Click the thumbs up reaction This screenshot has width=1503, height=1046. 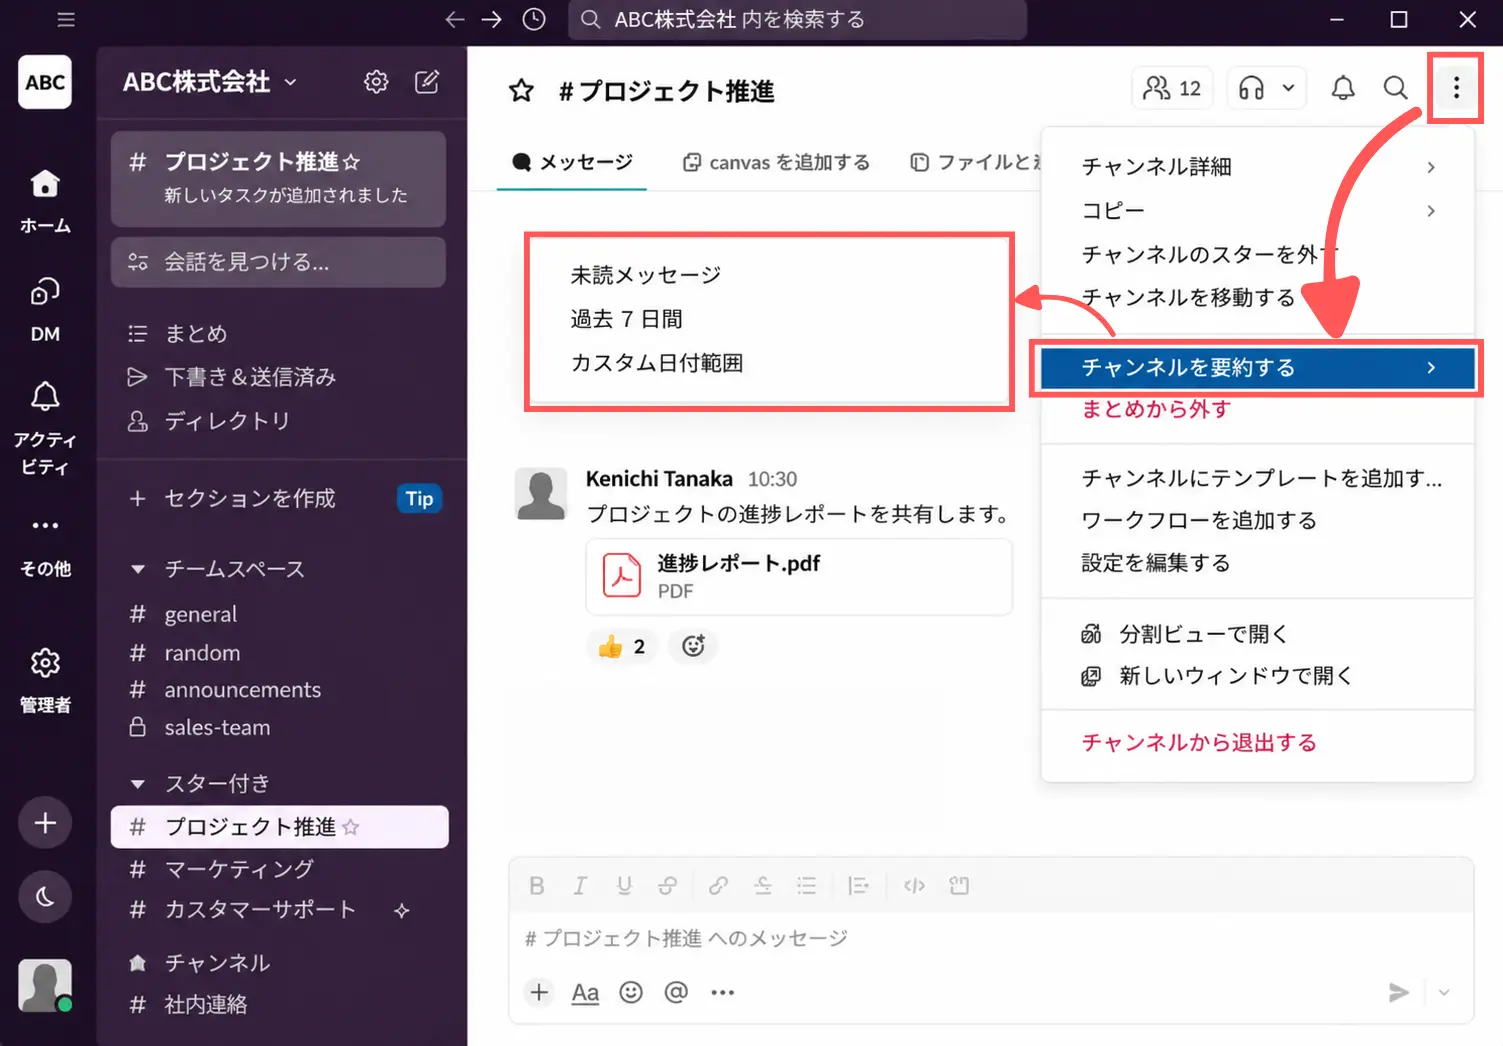pyautogui.click(x=622, y=646)
